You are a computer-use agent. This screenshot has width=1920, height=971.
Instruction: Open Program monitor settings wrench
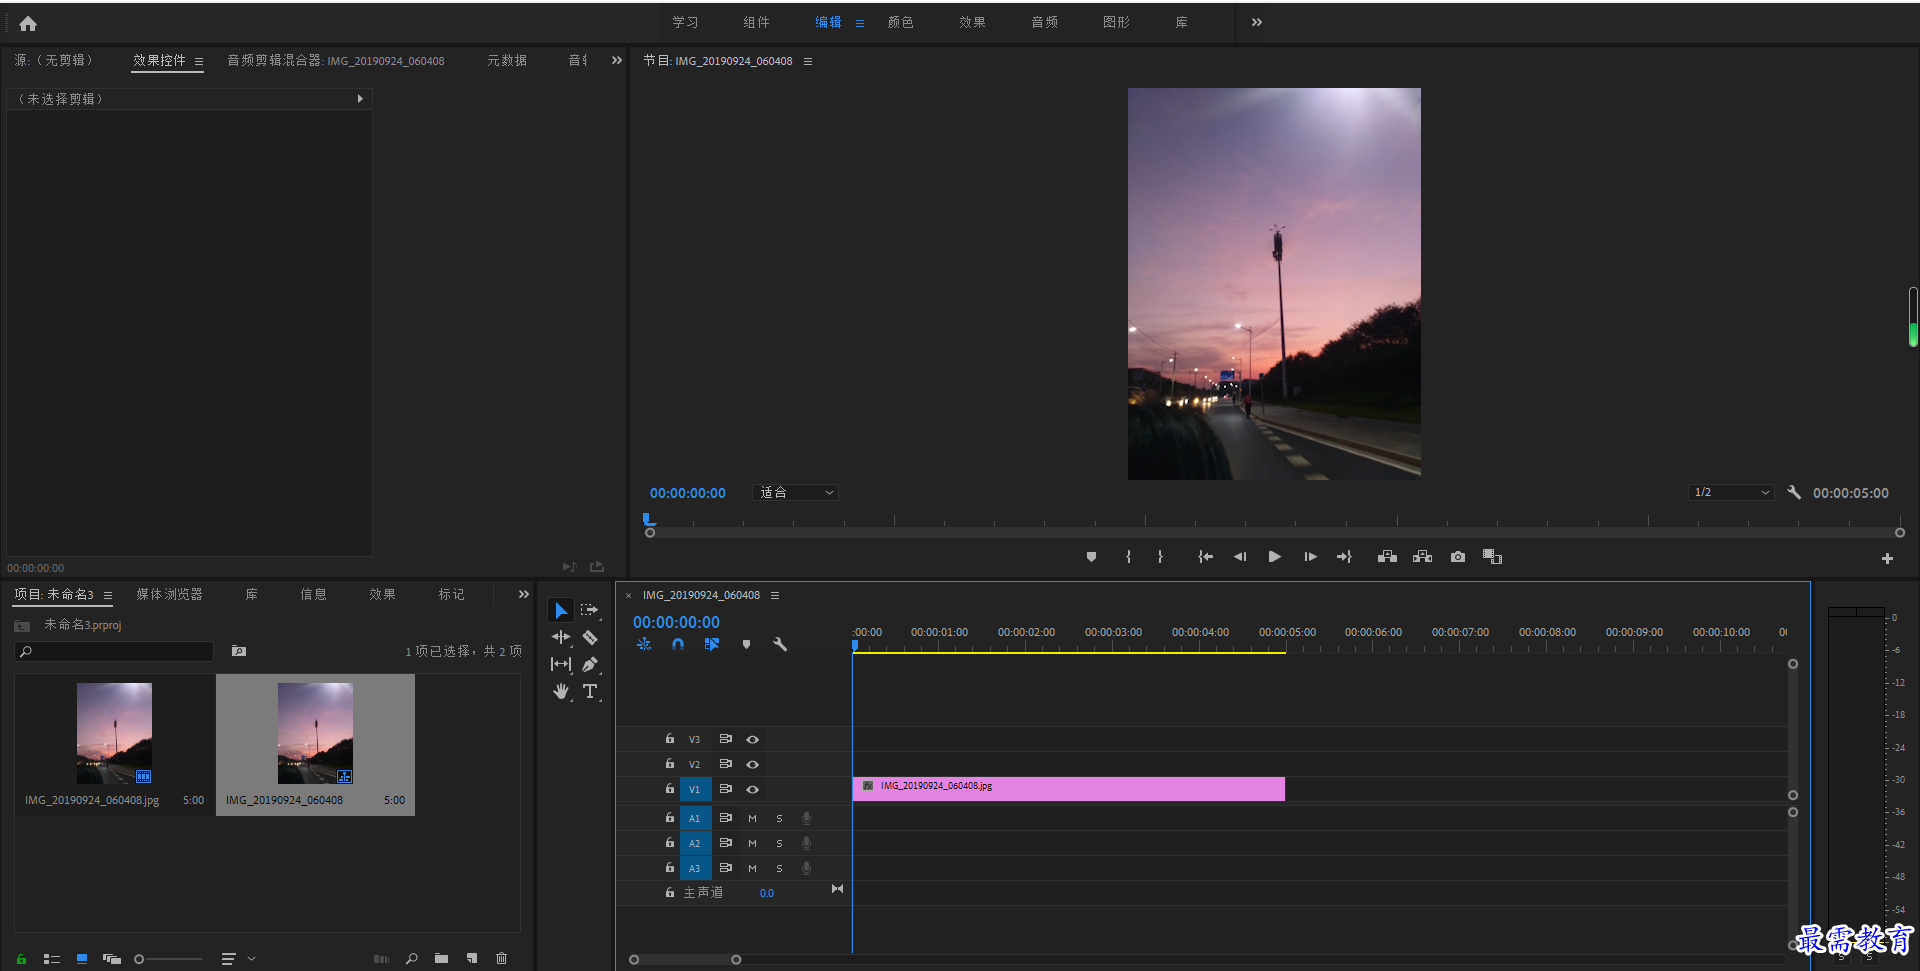[x=1794, y=492]
